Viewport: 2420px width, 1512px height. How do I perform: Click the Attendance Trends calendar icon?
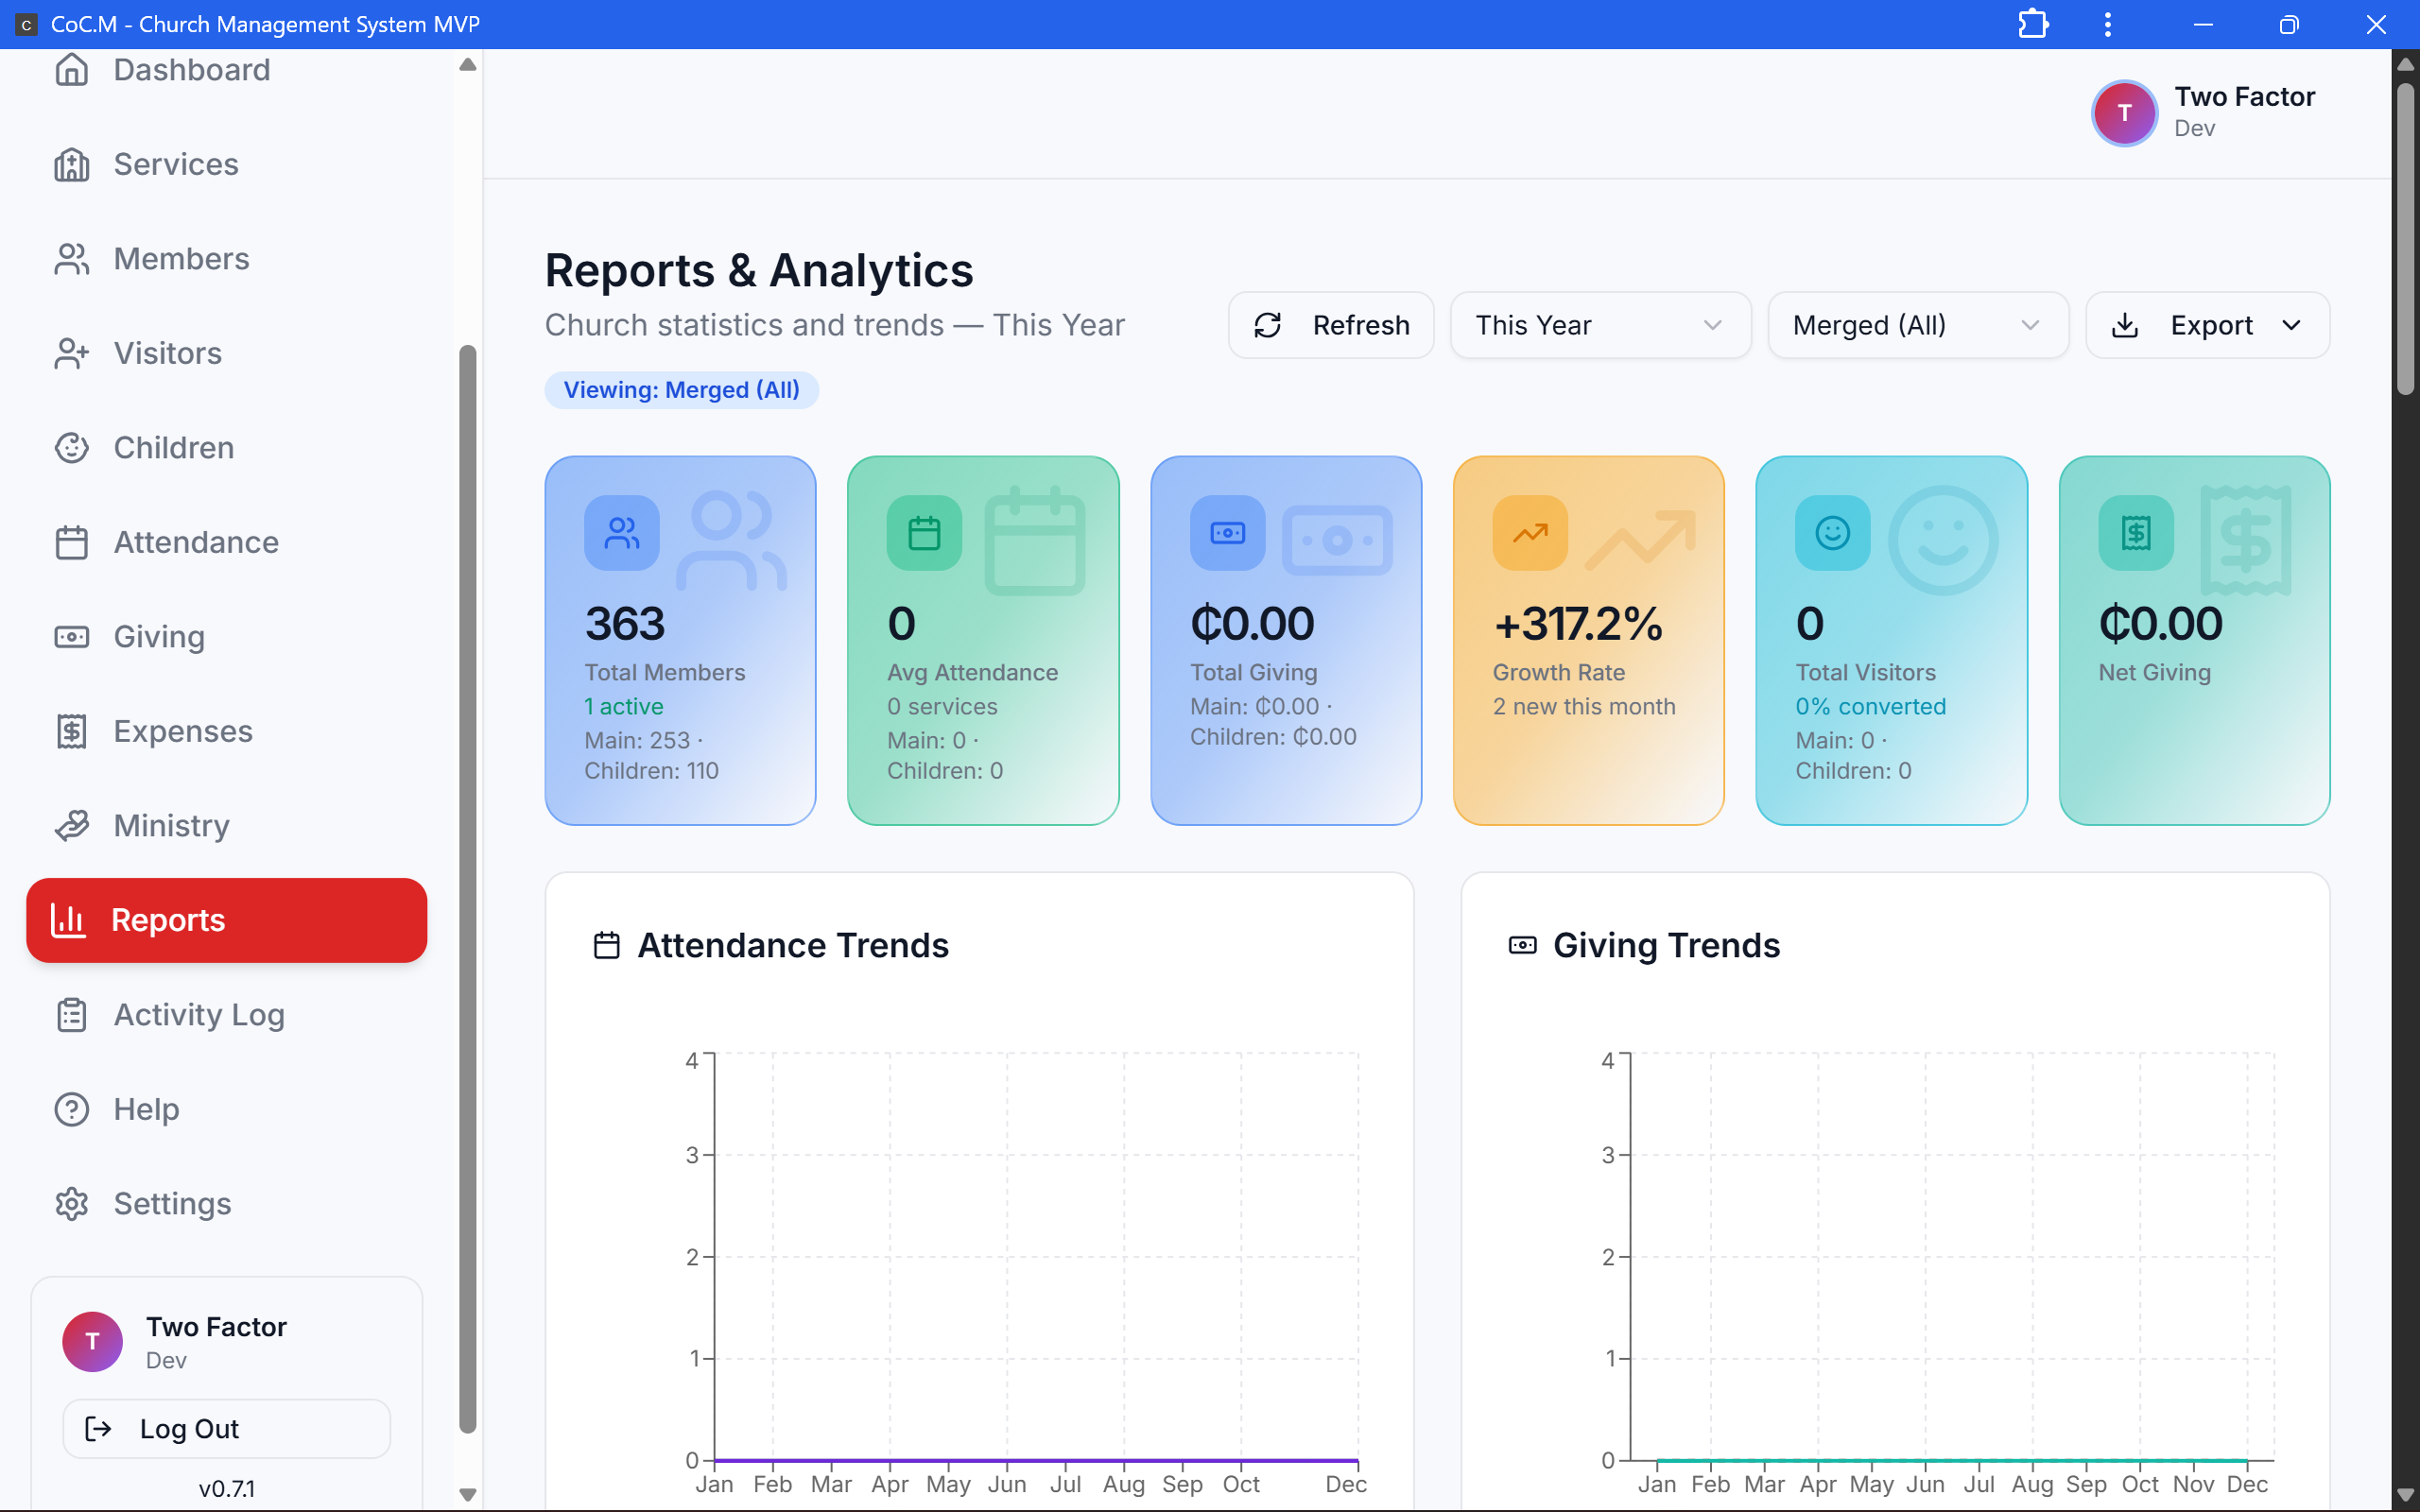[607, 945]
